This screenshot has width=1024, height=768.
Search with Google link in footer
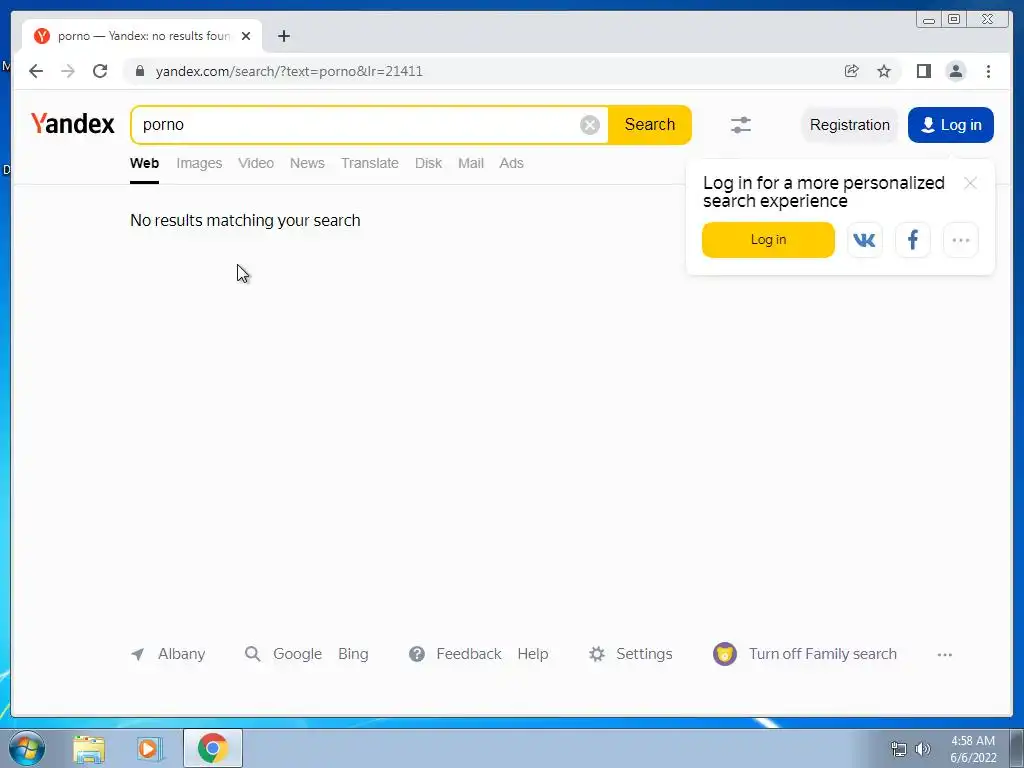[297, 654]
